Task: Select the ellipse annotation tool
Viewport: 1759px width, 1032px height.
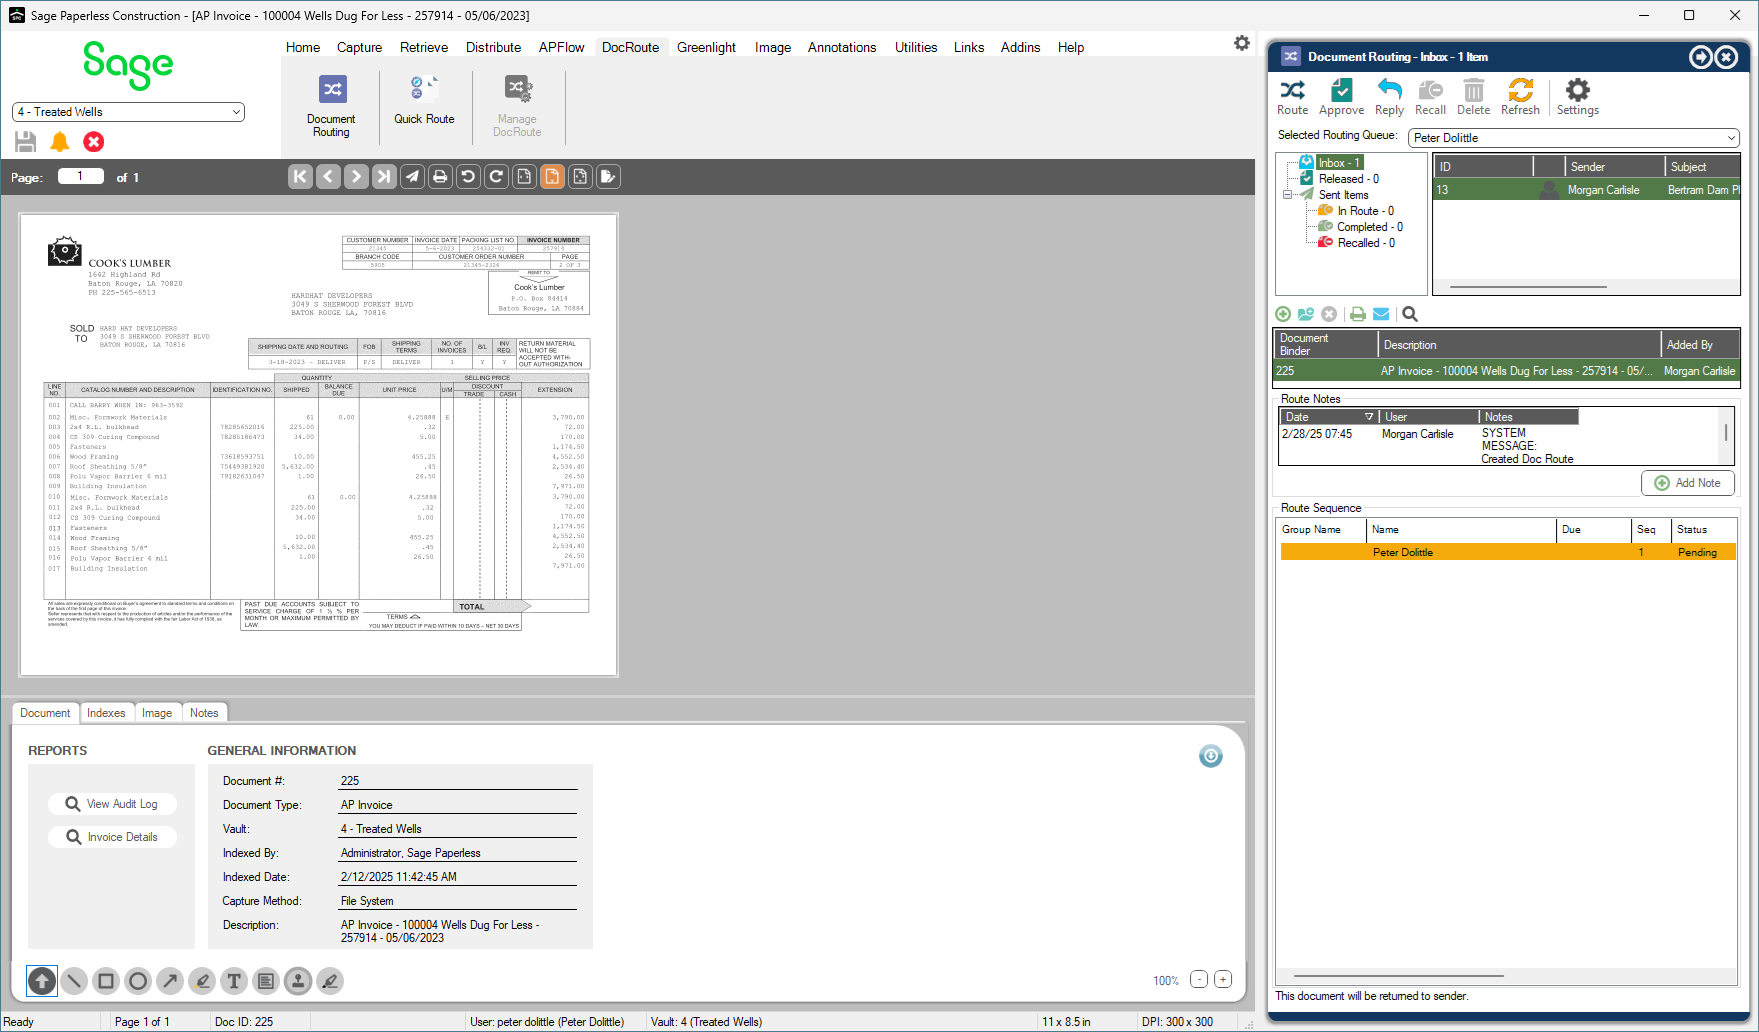Action: [138, 981]
